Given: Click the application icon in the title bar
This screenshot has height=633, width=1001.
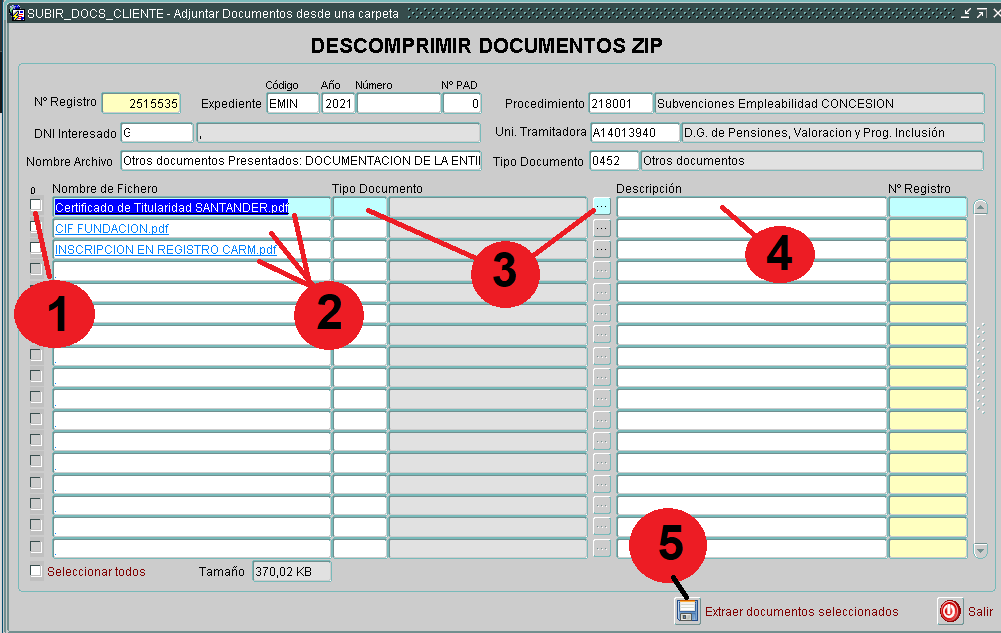Looking at the screenshot, I should pyautogui.click(x=16, y=14).
